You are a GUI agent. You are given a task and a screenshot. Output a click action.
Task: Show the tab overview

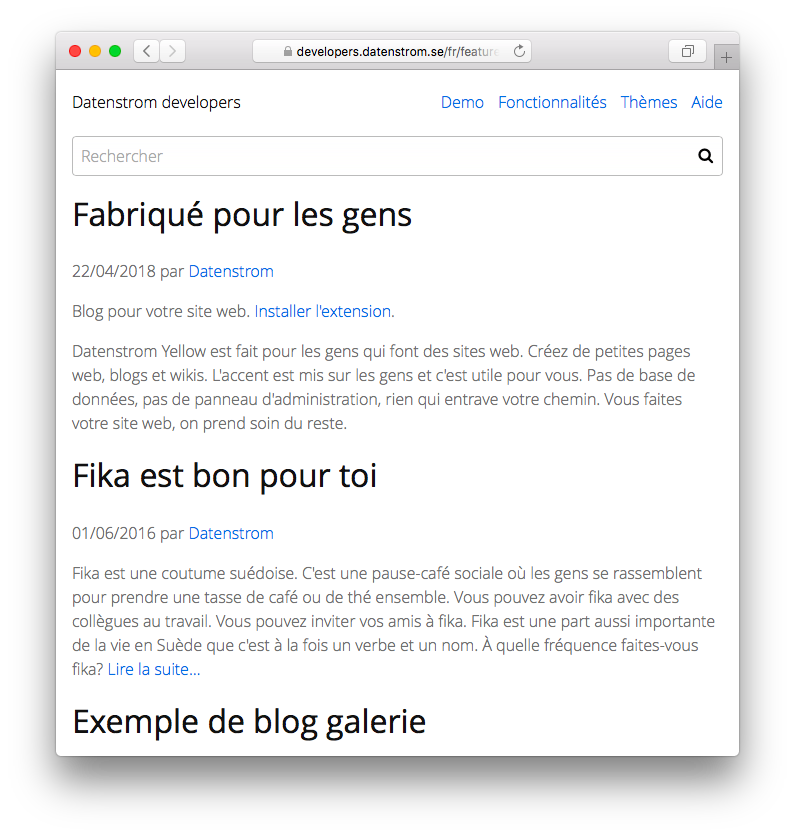click(x=687, y=51)
